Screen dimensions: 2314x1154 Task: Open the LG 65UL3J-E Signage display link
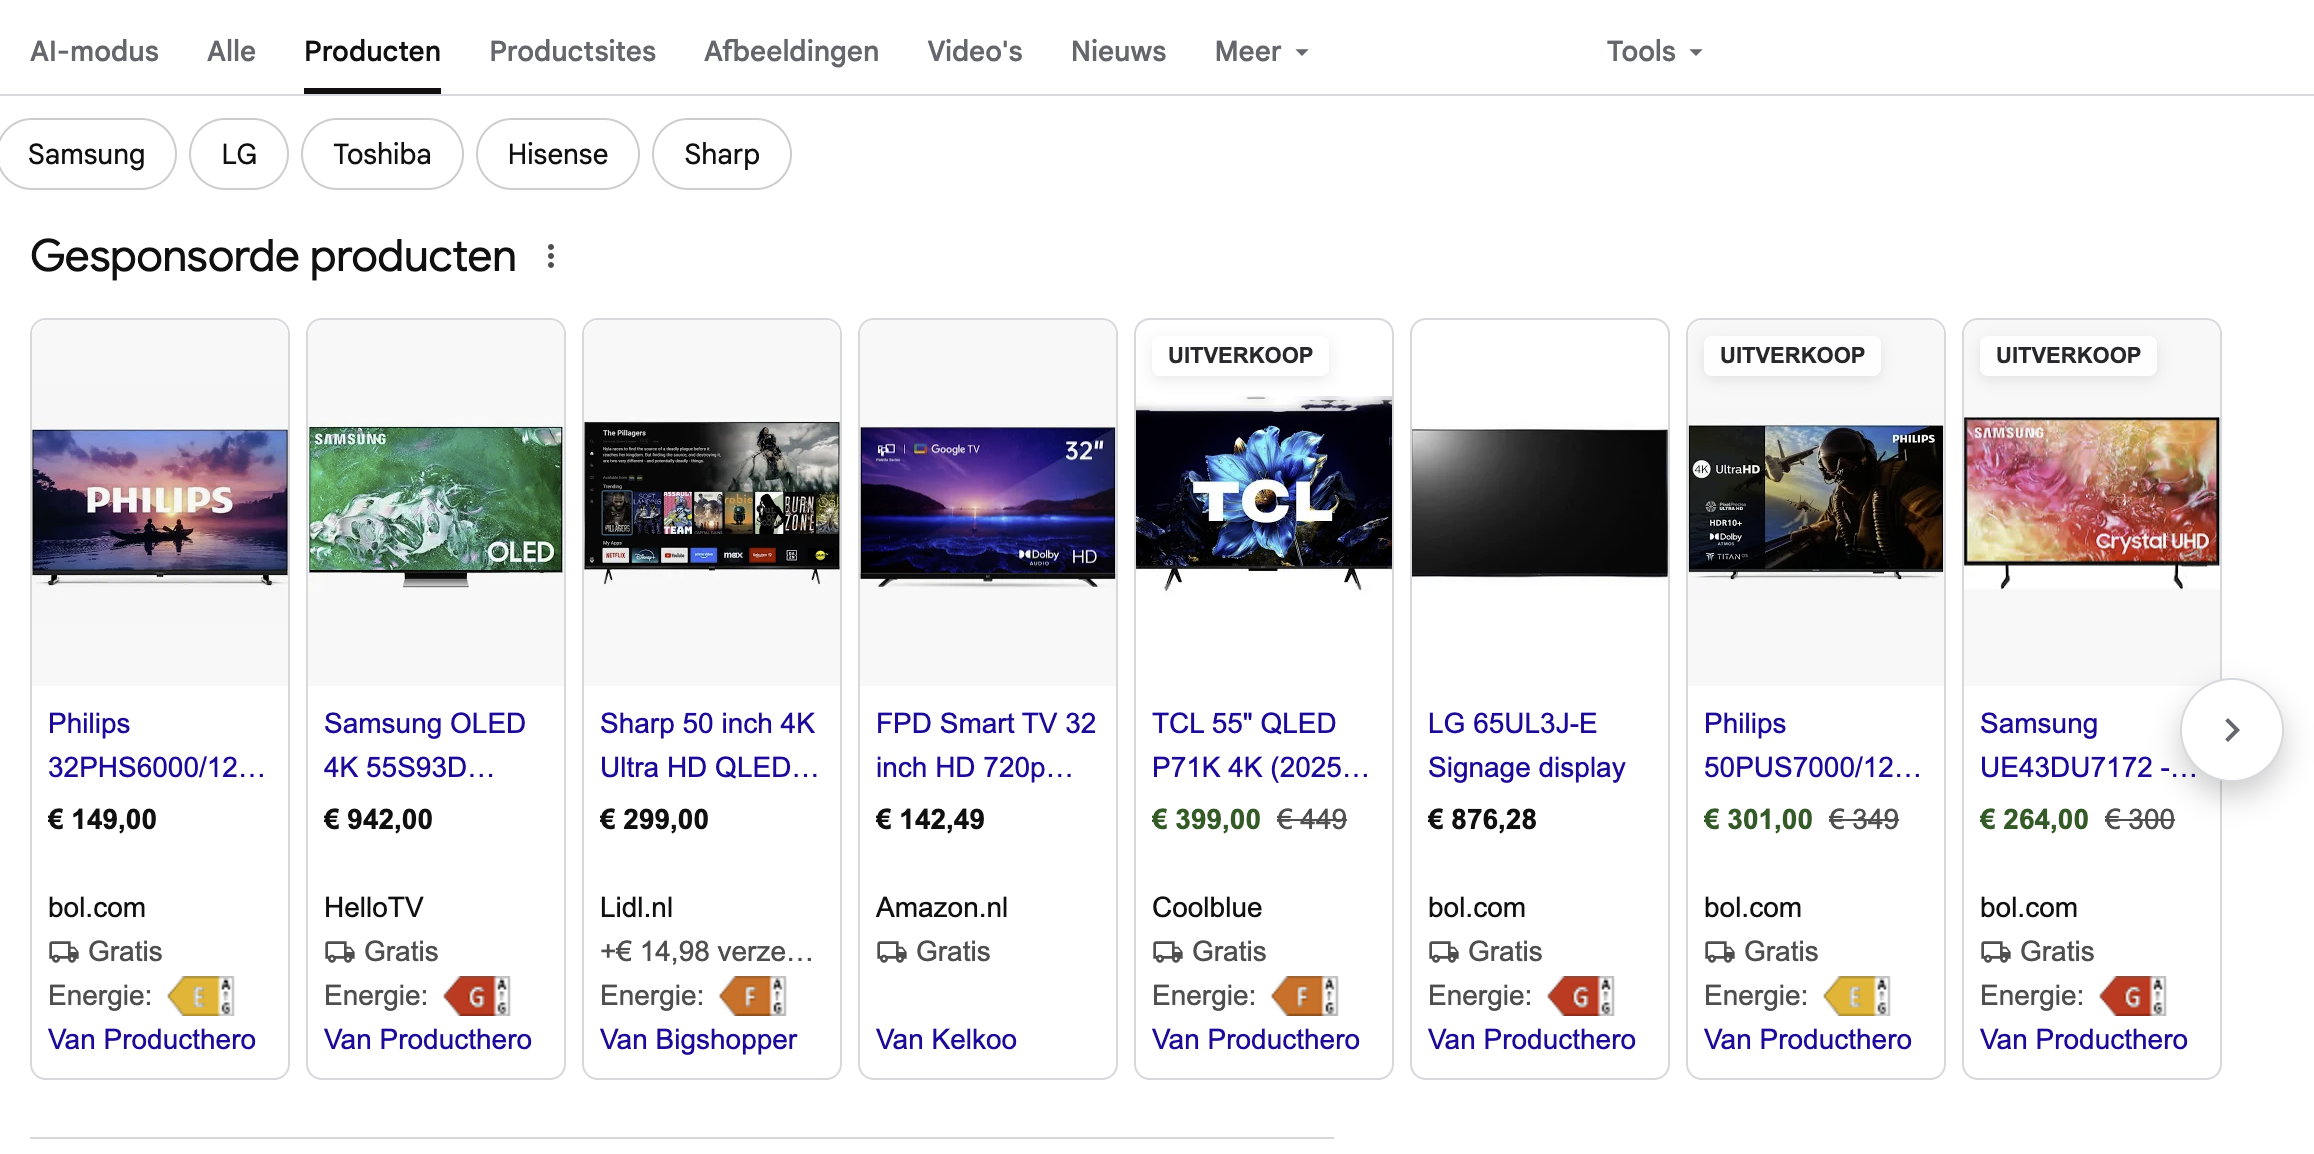[1527, 745]
